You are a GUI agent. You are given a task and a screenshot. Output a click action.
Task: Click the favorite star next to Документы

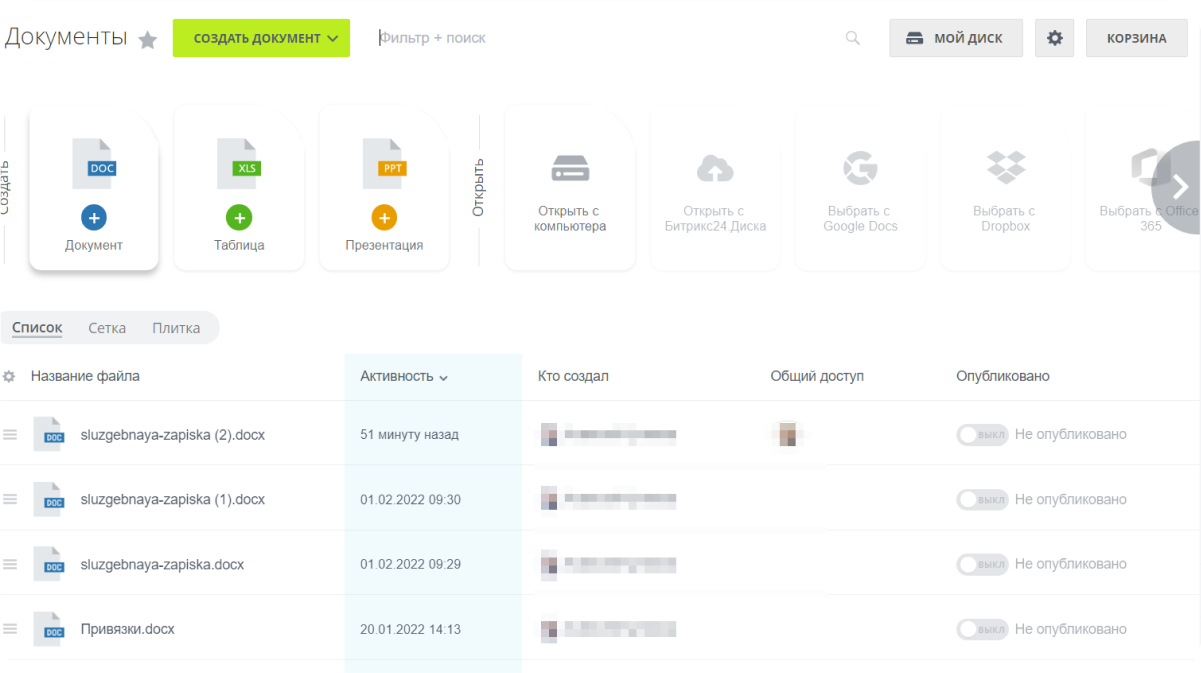(x=148, y=40)
